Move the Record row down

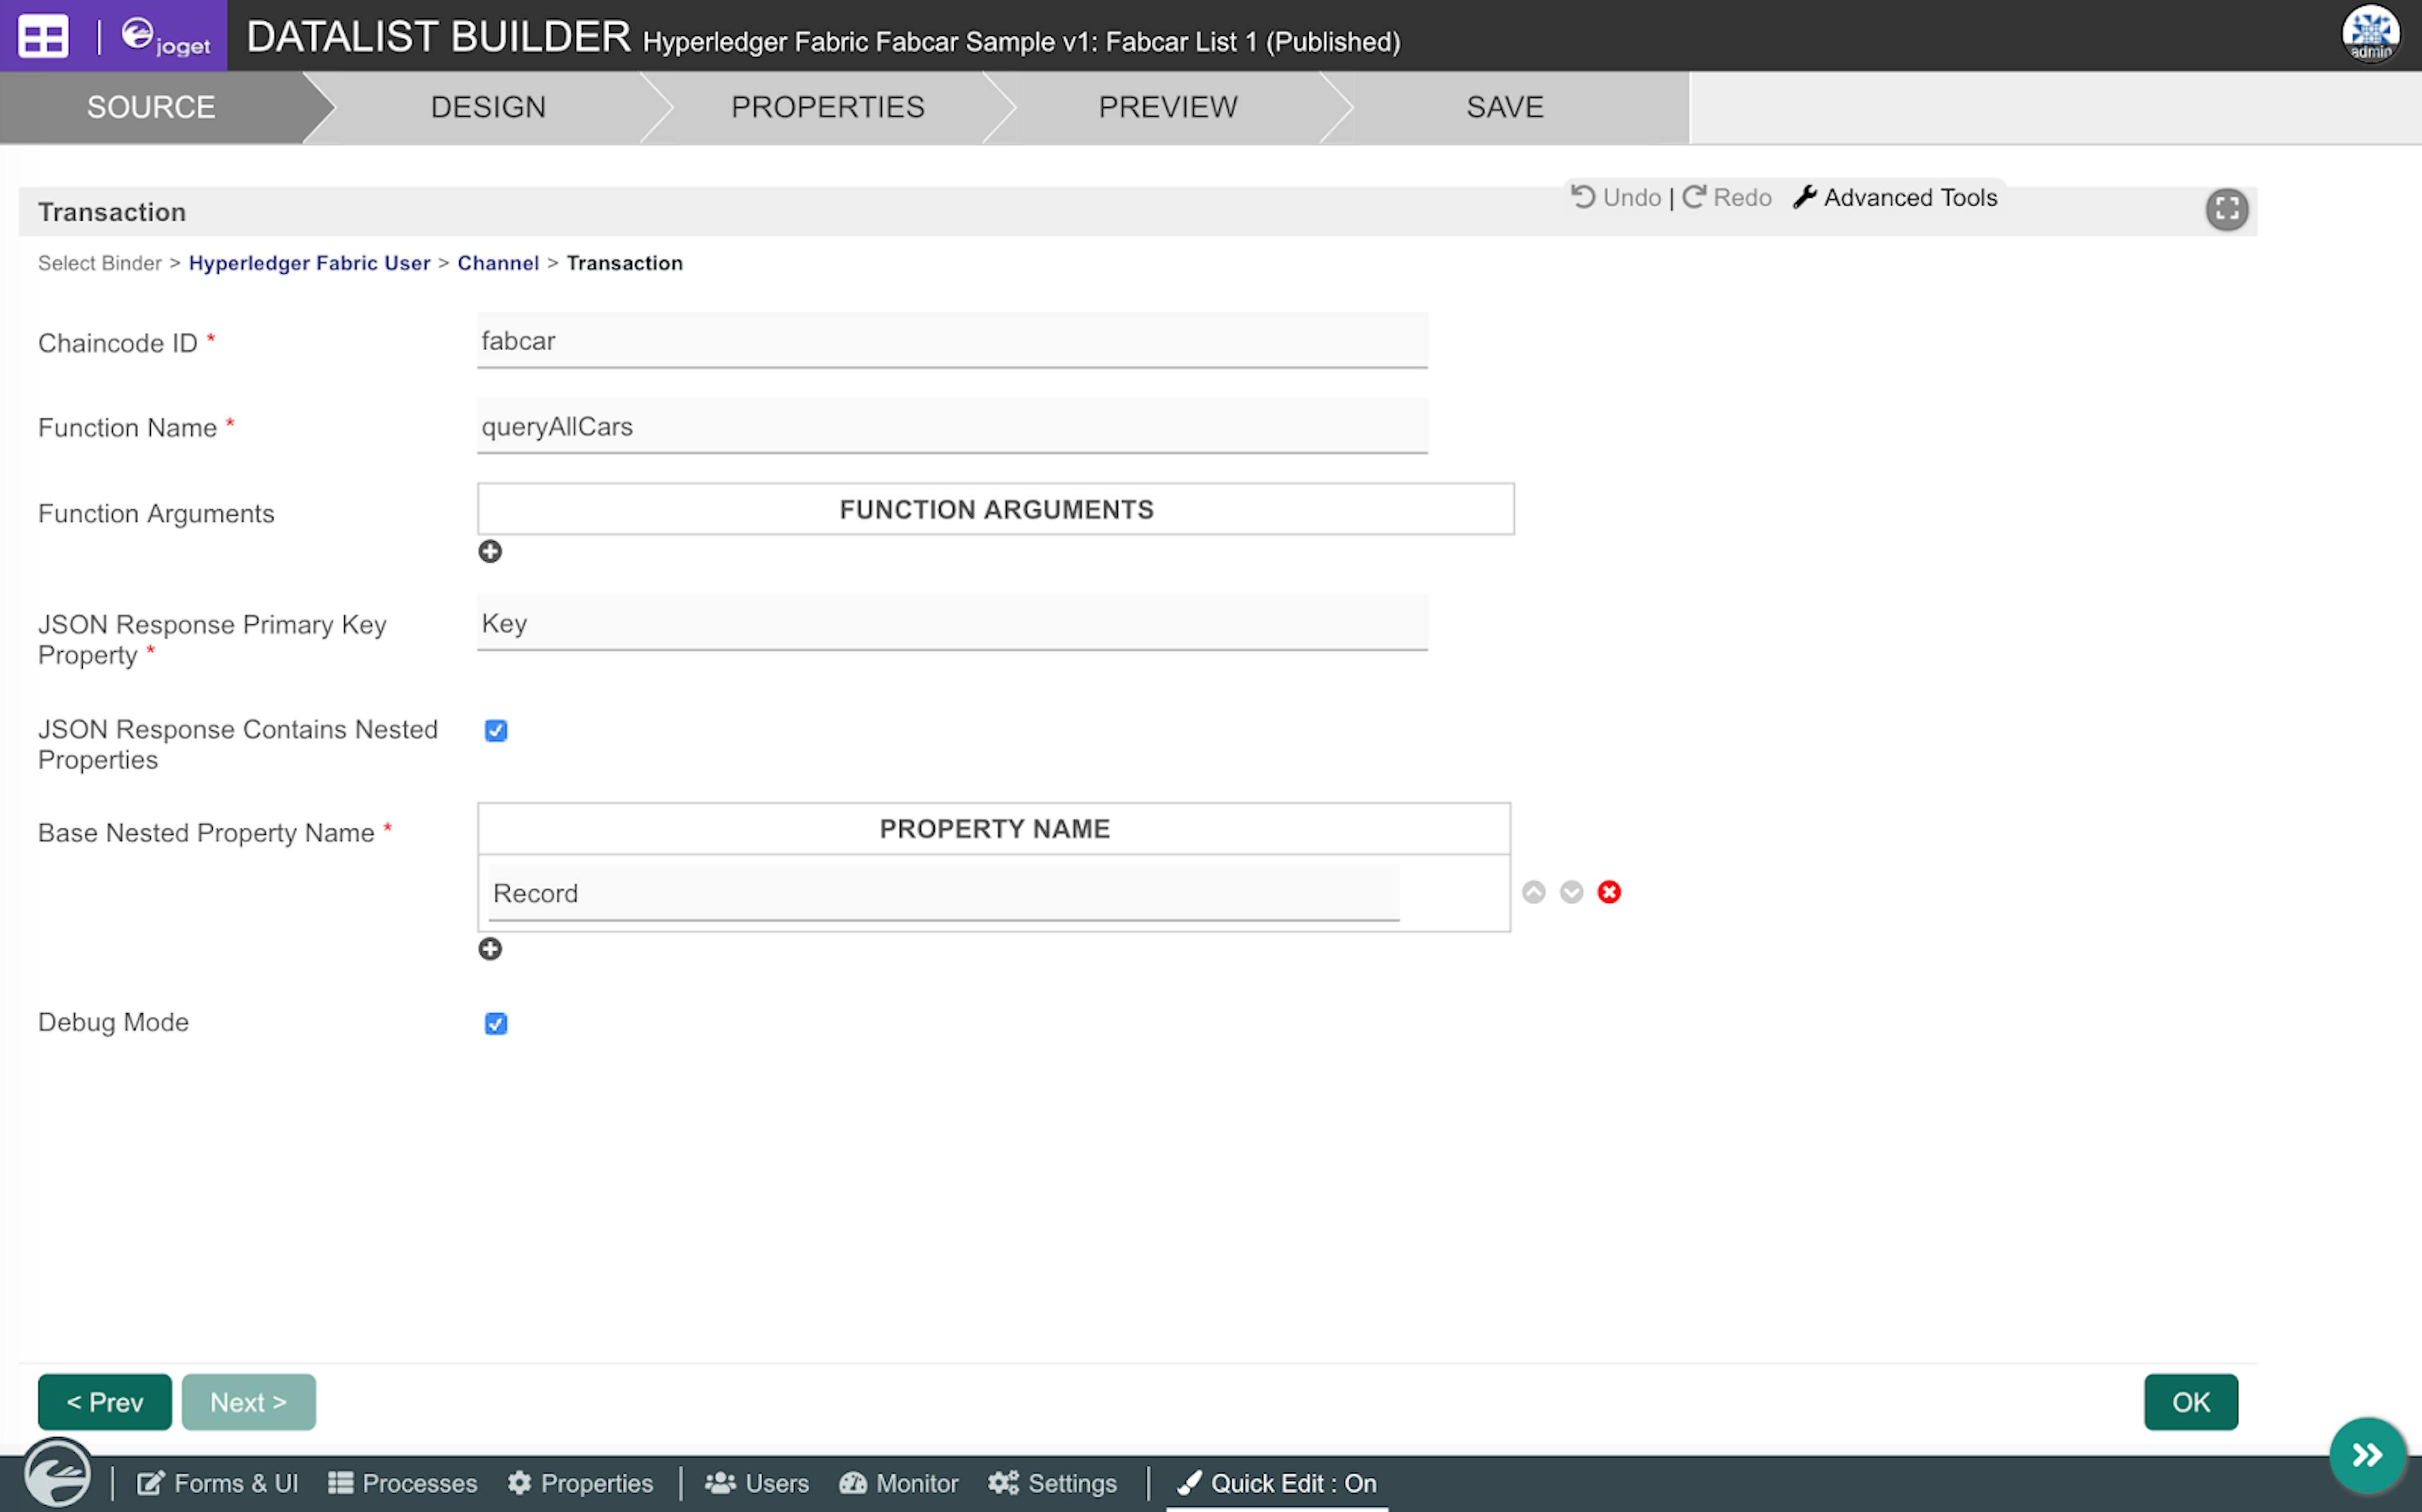tap(1571, 892)
